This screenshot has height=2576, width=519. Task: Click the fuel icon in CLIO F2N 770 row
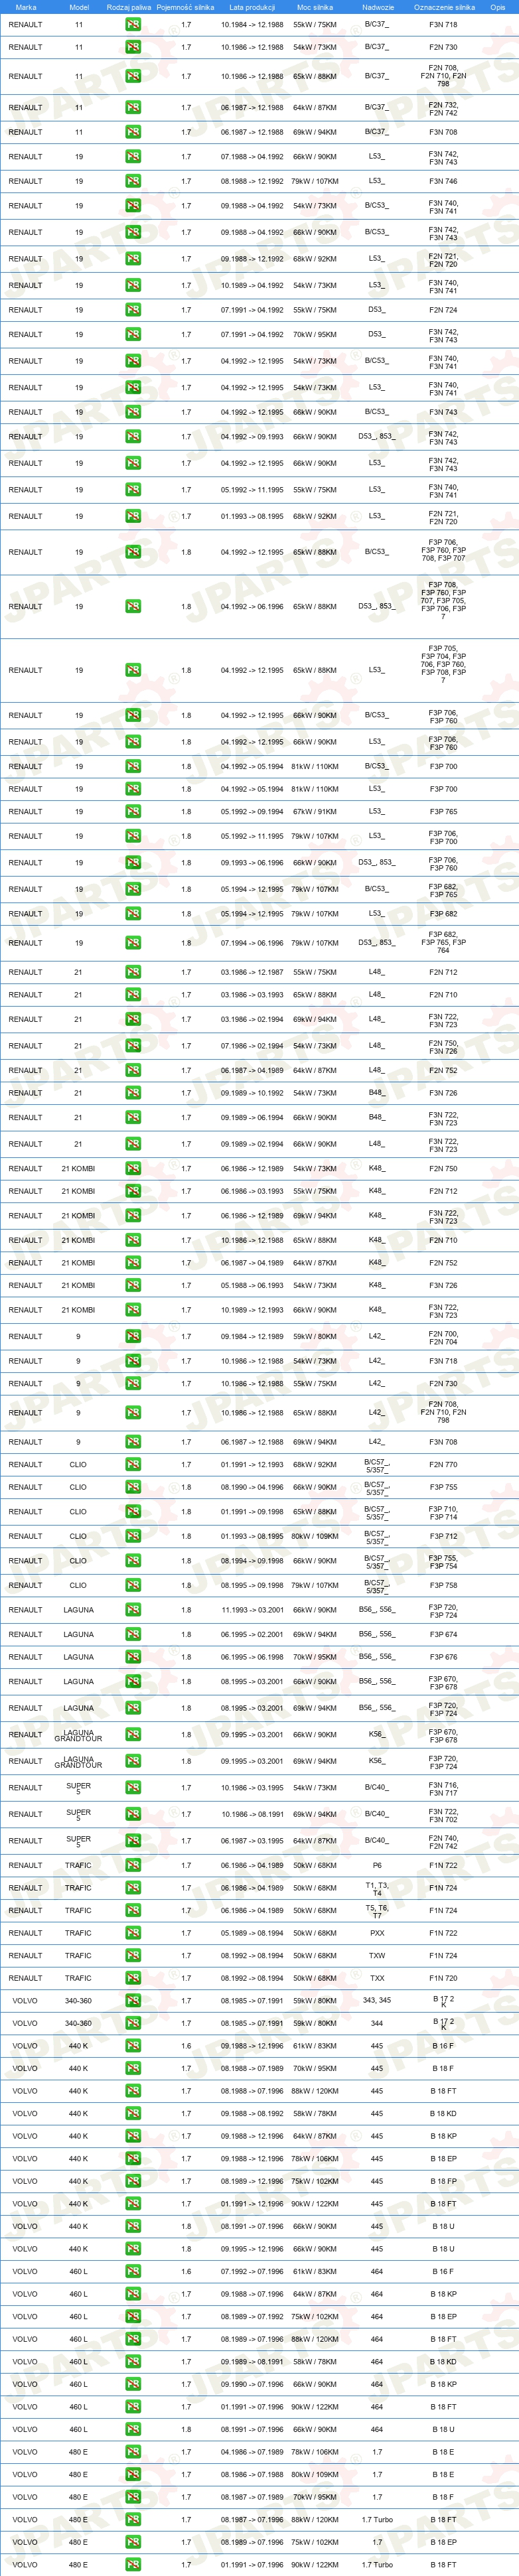(133, 1465)
